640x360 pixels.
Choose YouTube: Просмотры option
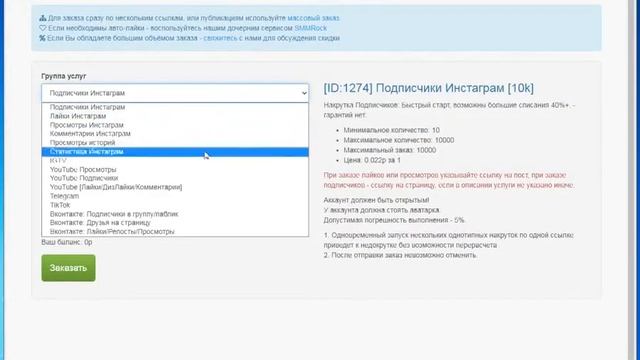point(175,169)
